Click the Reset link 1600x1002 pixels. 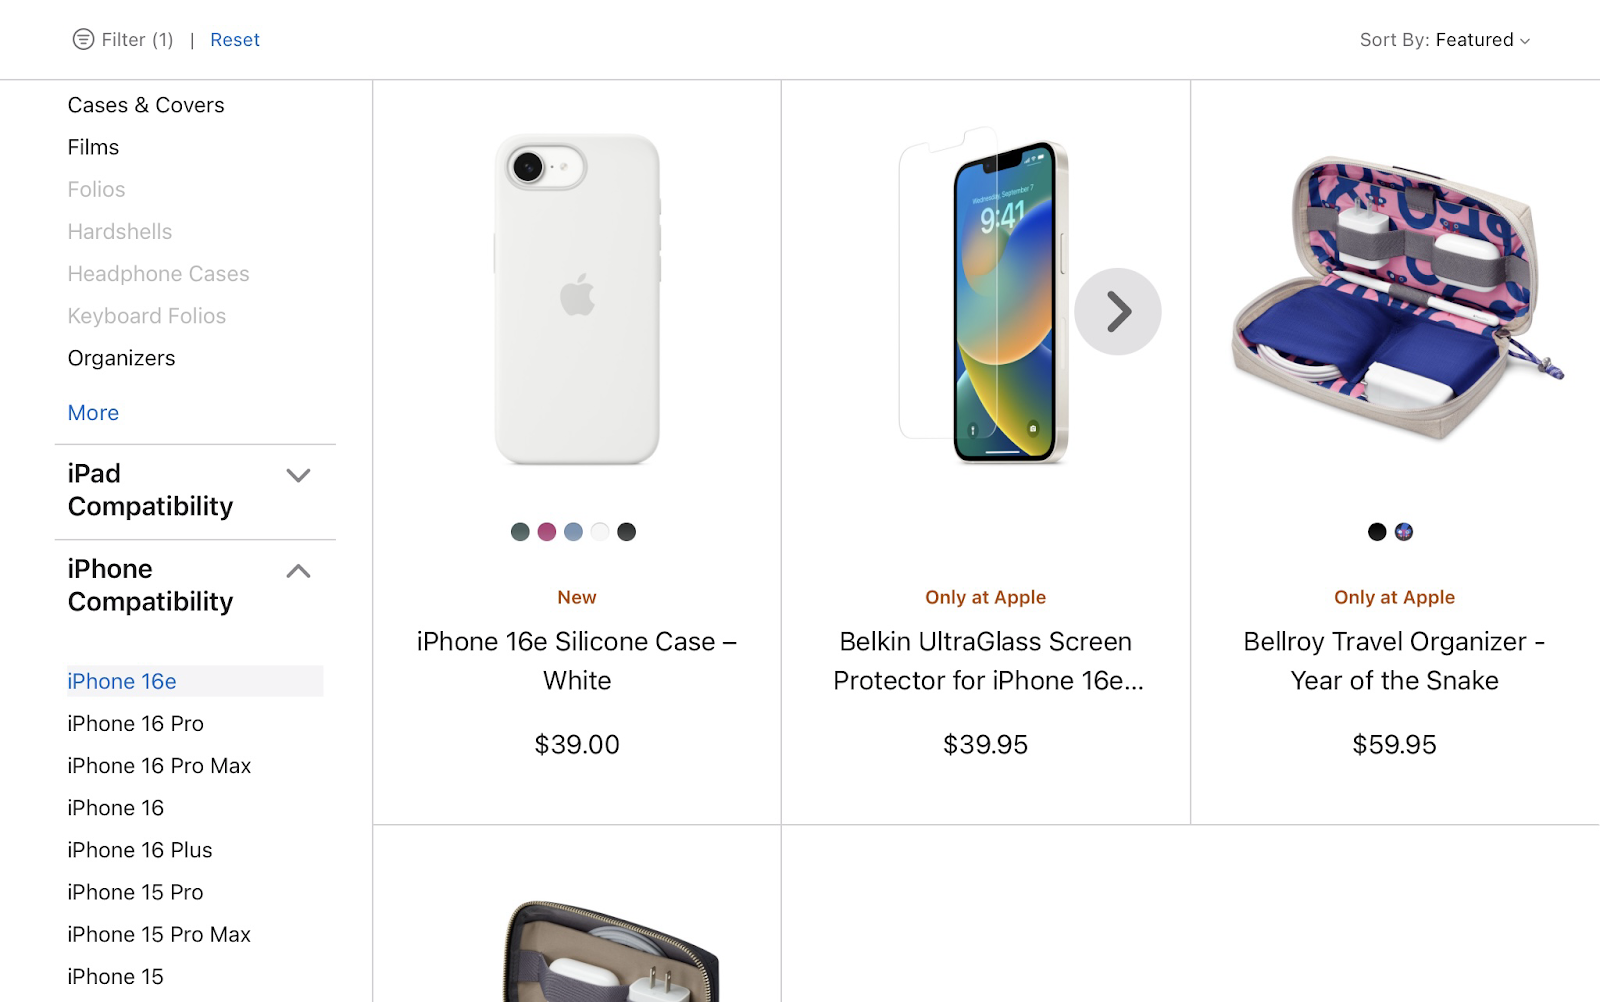(234, 39)
